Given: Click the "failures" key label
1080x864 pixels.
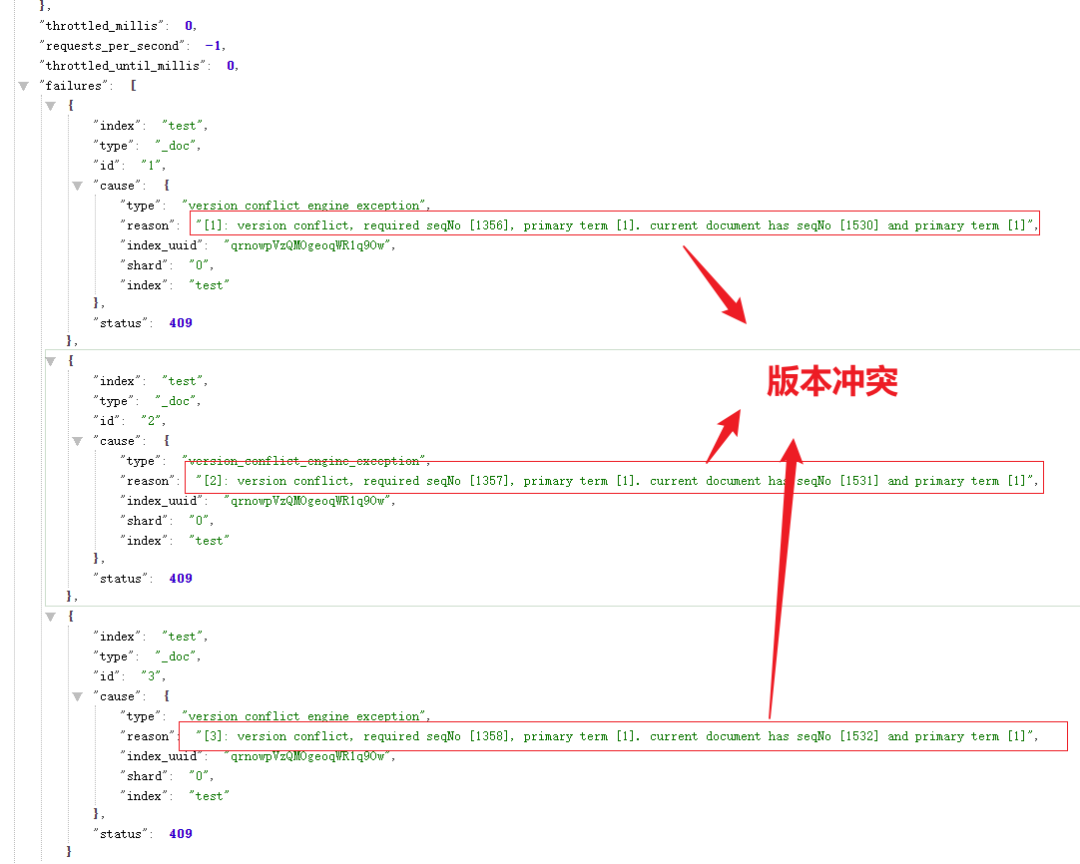Looking at the screenshot, I should click(73, 85).
